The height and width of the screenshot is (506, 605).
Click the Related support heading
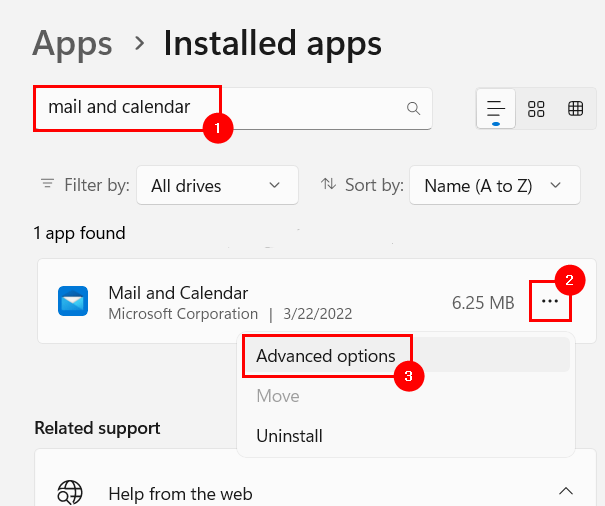pos(97,428)
